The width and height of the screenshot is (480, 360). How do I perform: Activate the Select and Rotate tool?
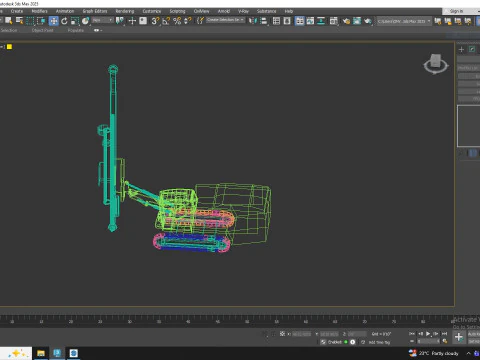pos(64,21)
